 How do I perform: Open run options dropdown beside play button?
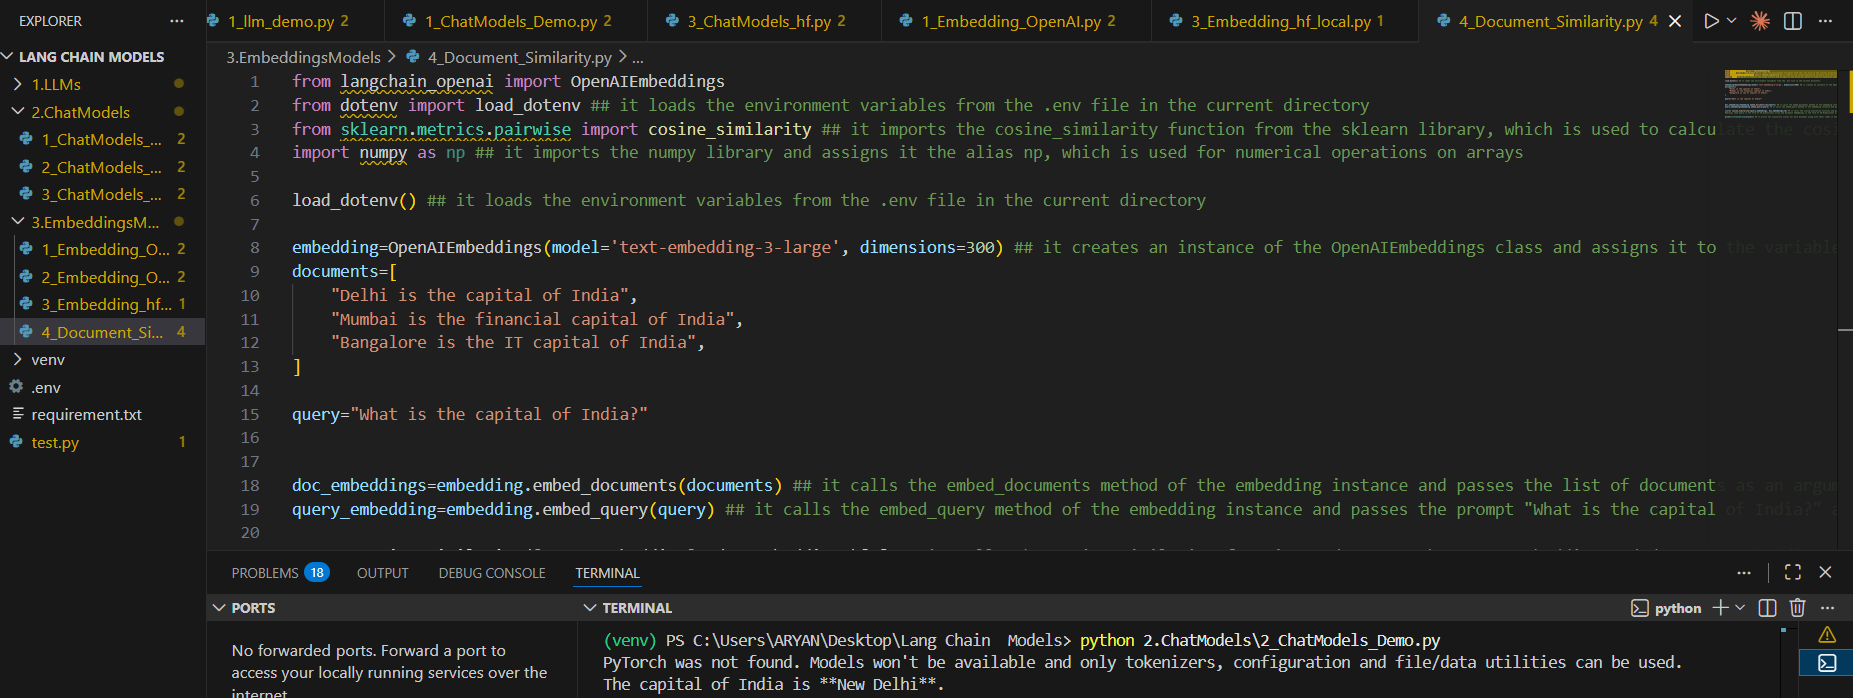click(1732, 21)
